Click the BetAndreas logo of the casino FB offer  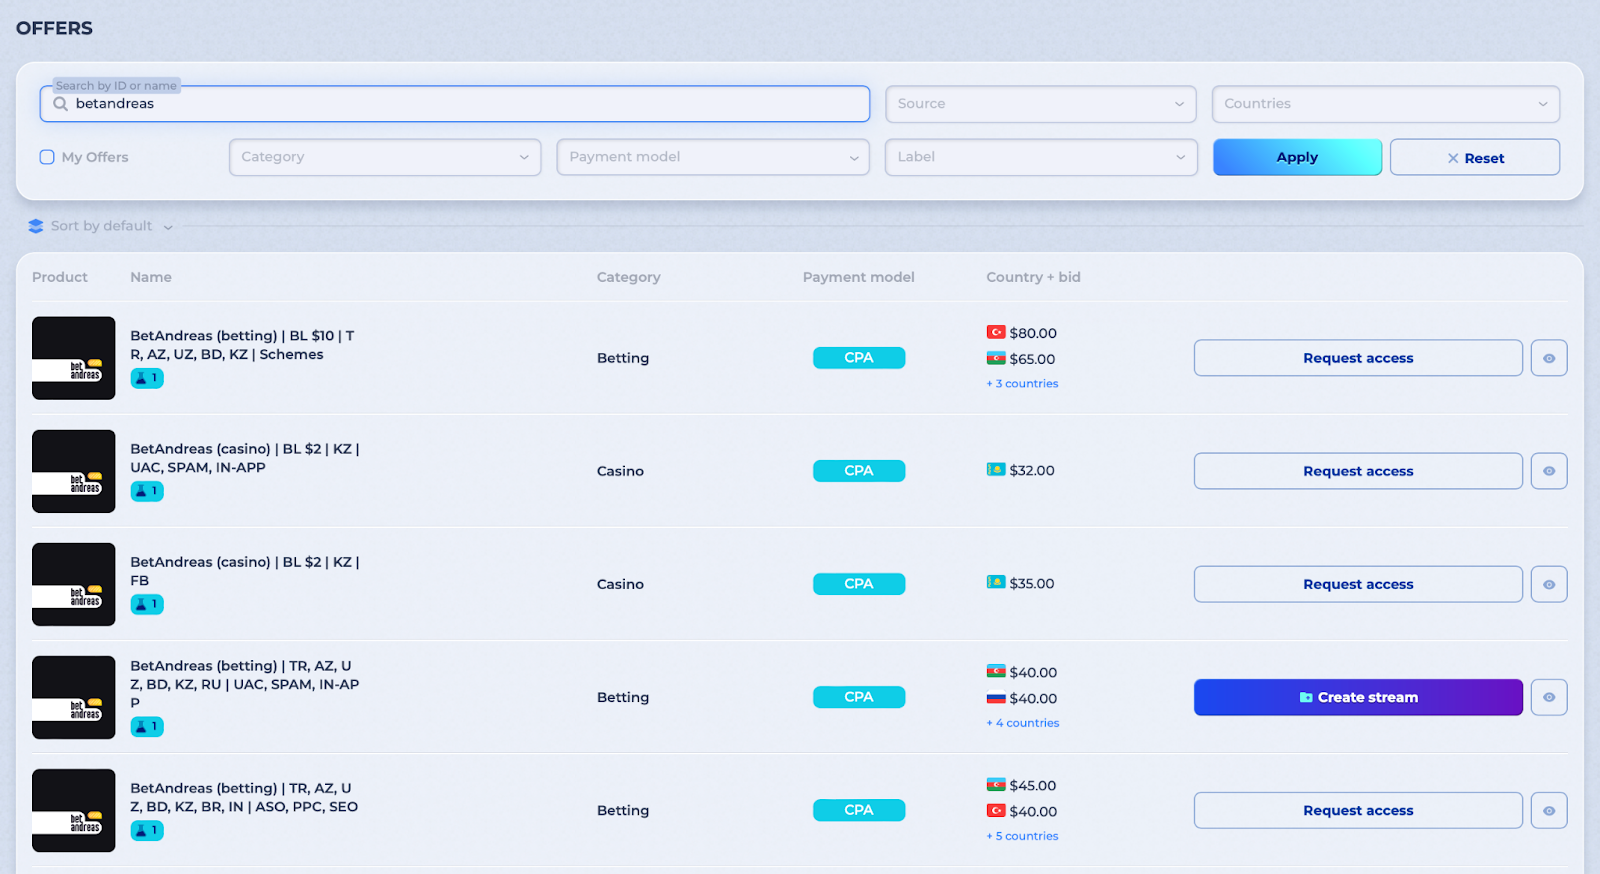click(74, 584)
